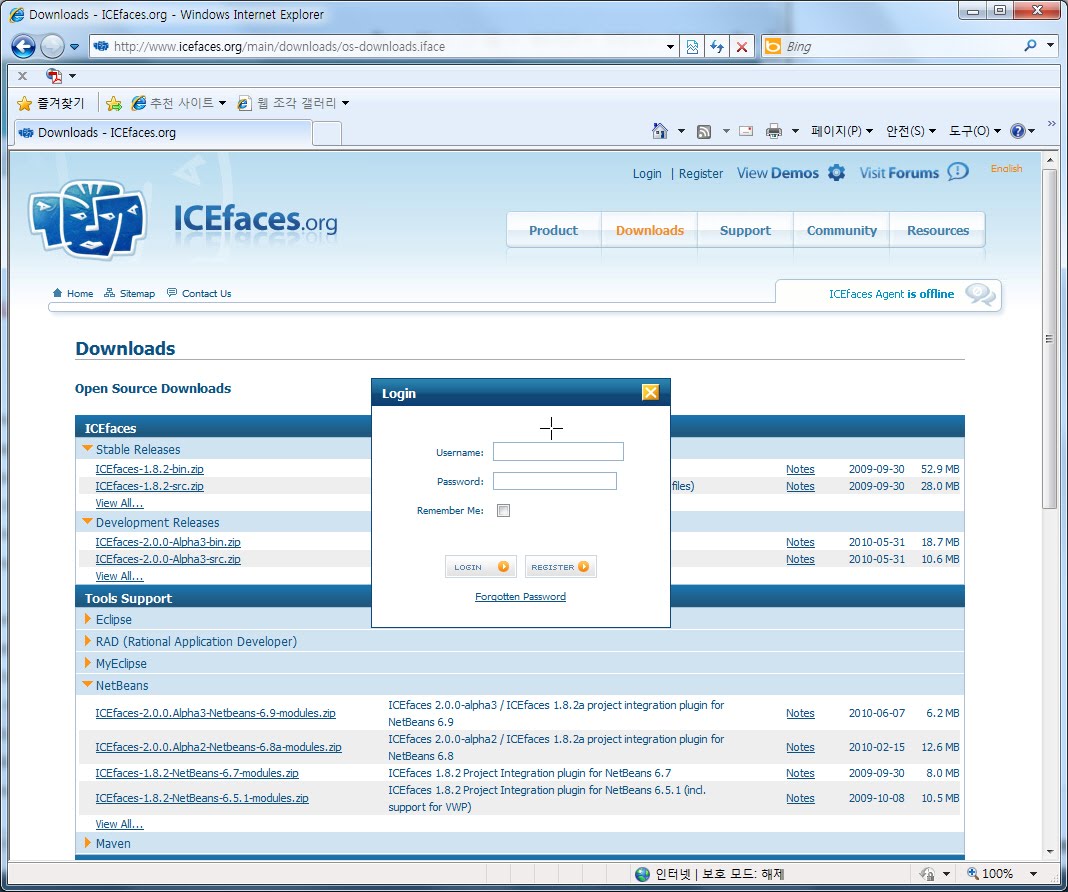Expand the MyEclipse section
The image size is (1068, 892).
(87, 662)
